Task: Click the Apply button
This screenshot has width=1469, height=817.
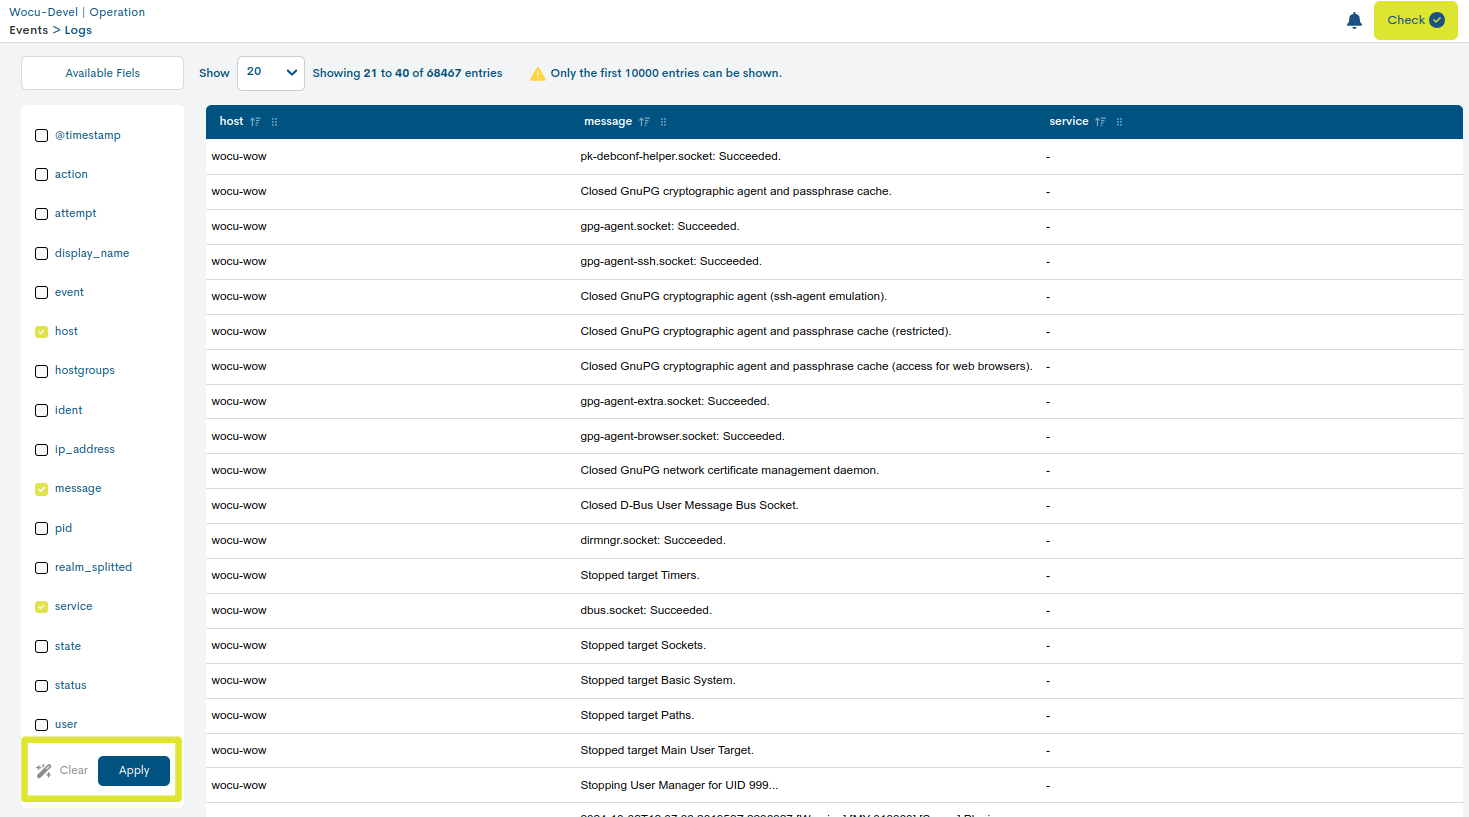Action: (133, 770)
